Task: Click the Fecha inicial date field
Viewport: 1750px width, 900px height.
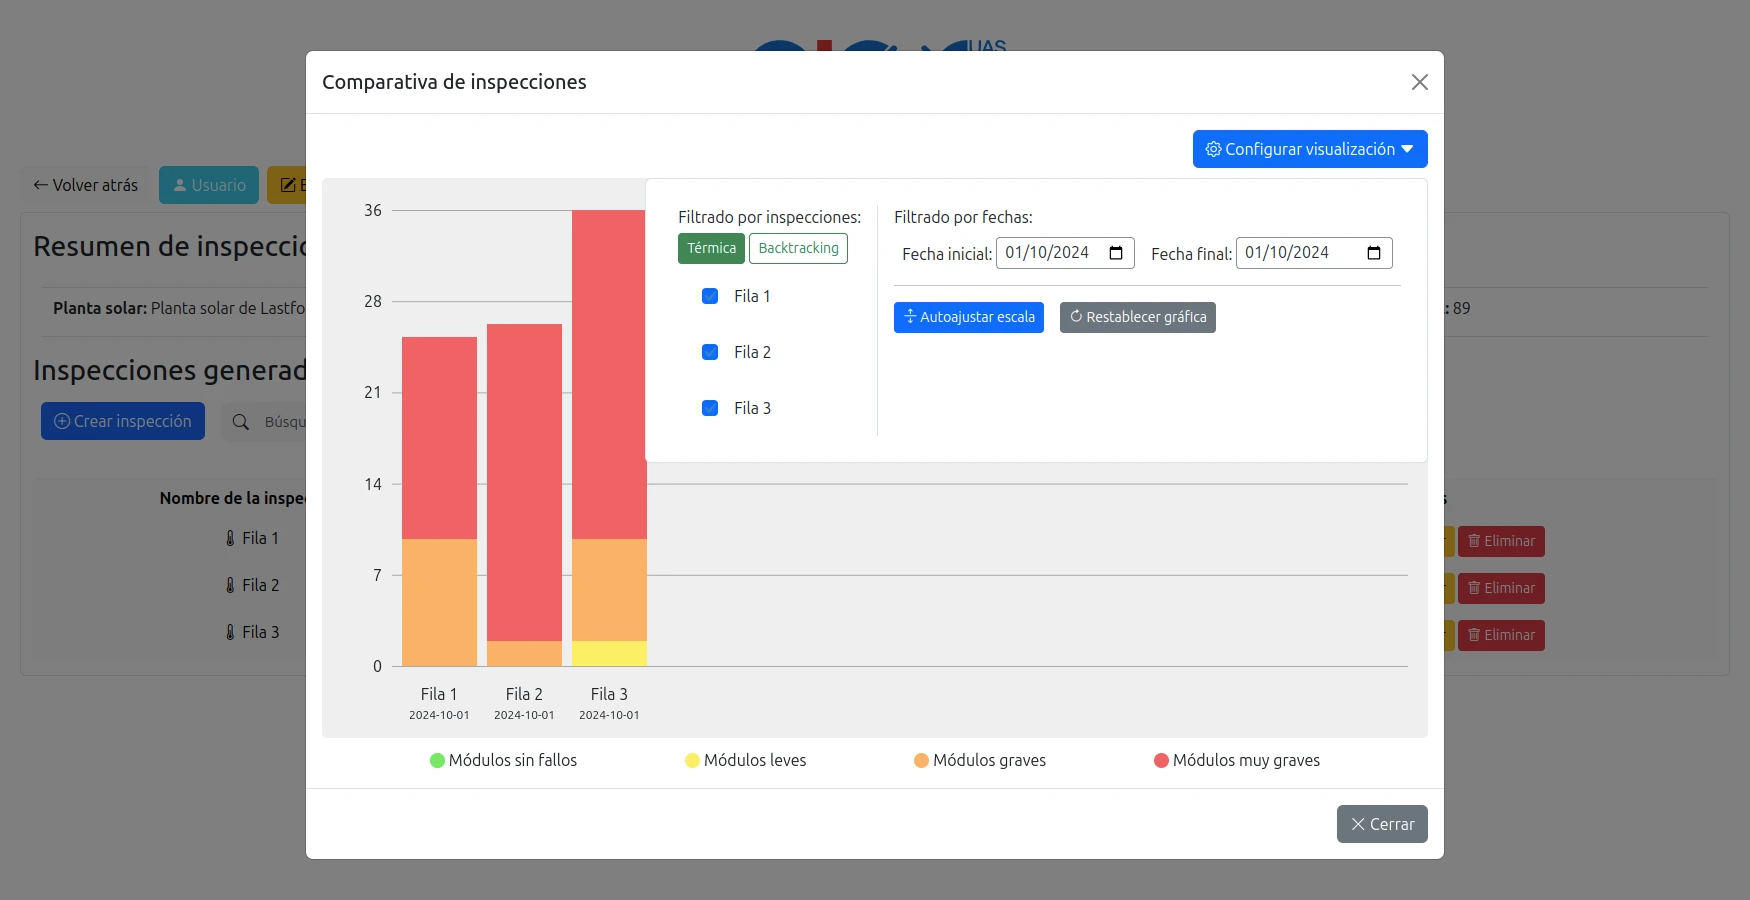Action: [1065, 253]
